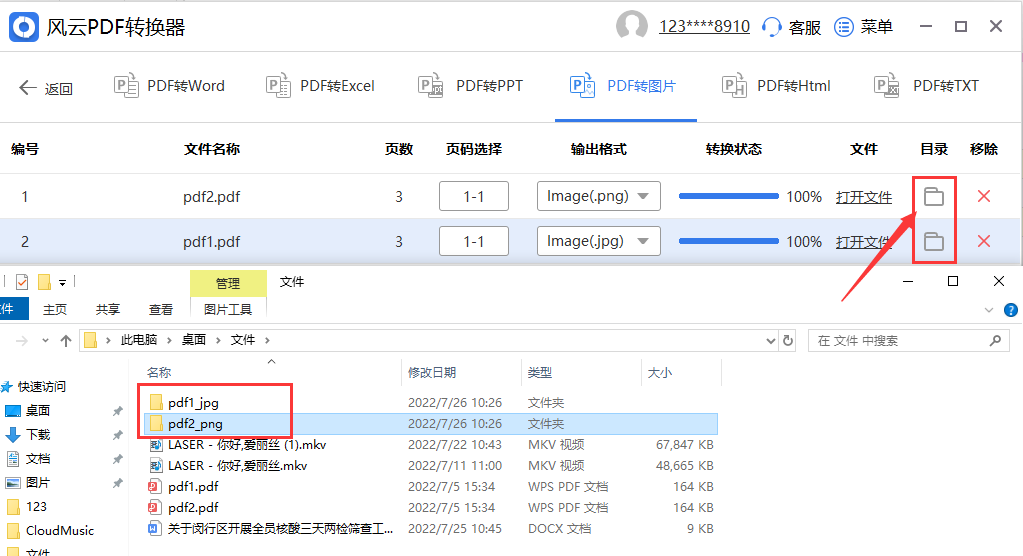Switch to PDF转Excel tab
This screenshot has height=556, width=1023.
(320, 85)
